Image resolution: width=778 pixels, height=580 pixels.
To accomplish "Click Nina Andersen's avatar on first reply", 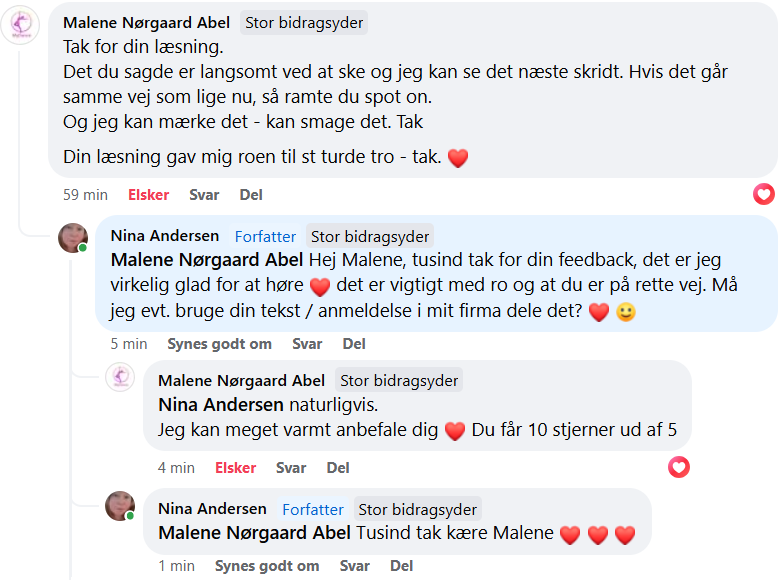I will pyautogui.click(x=73, y=238).
